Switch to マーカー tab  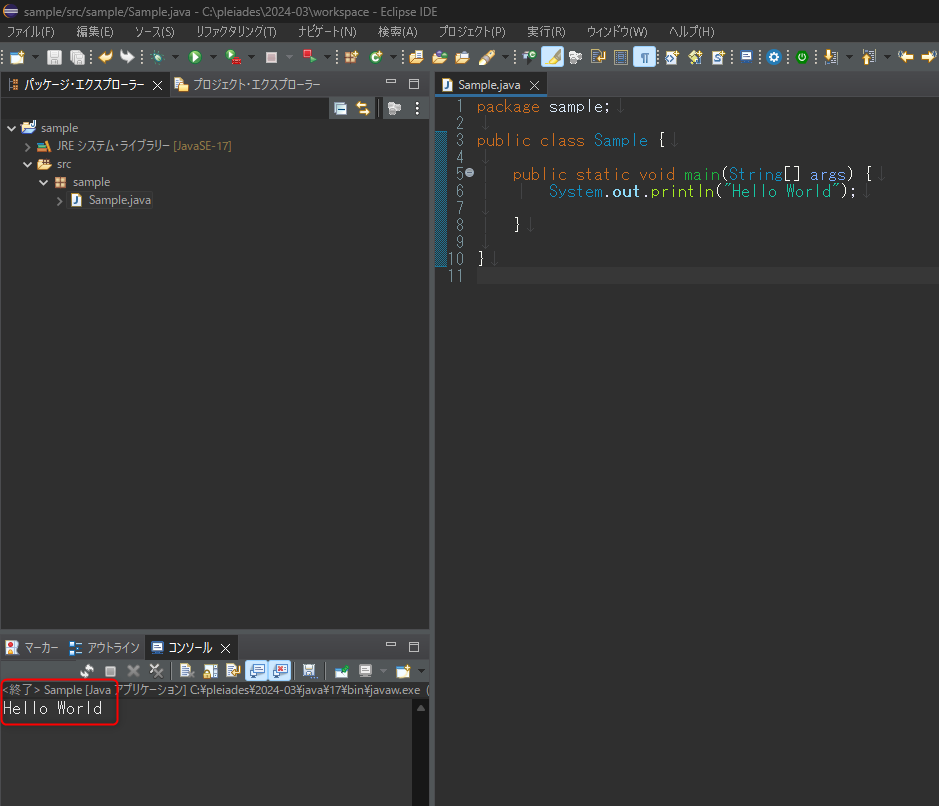32,648
